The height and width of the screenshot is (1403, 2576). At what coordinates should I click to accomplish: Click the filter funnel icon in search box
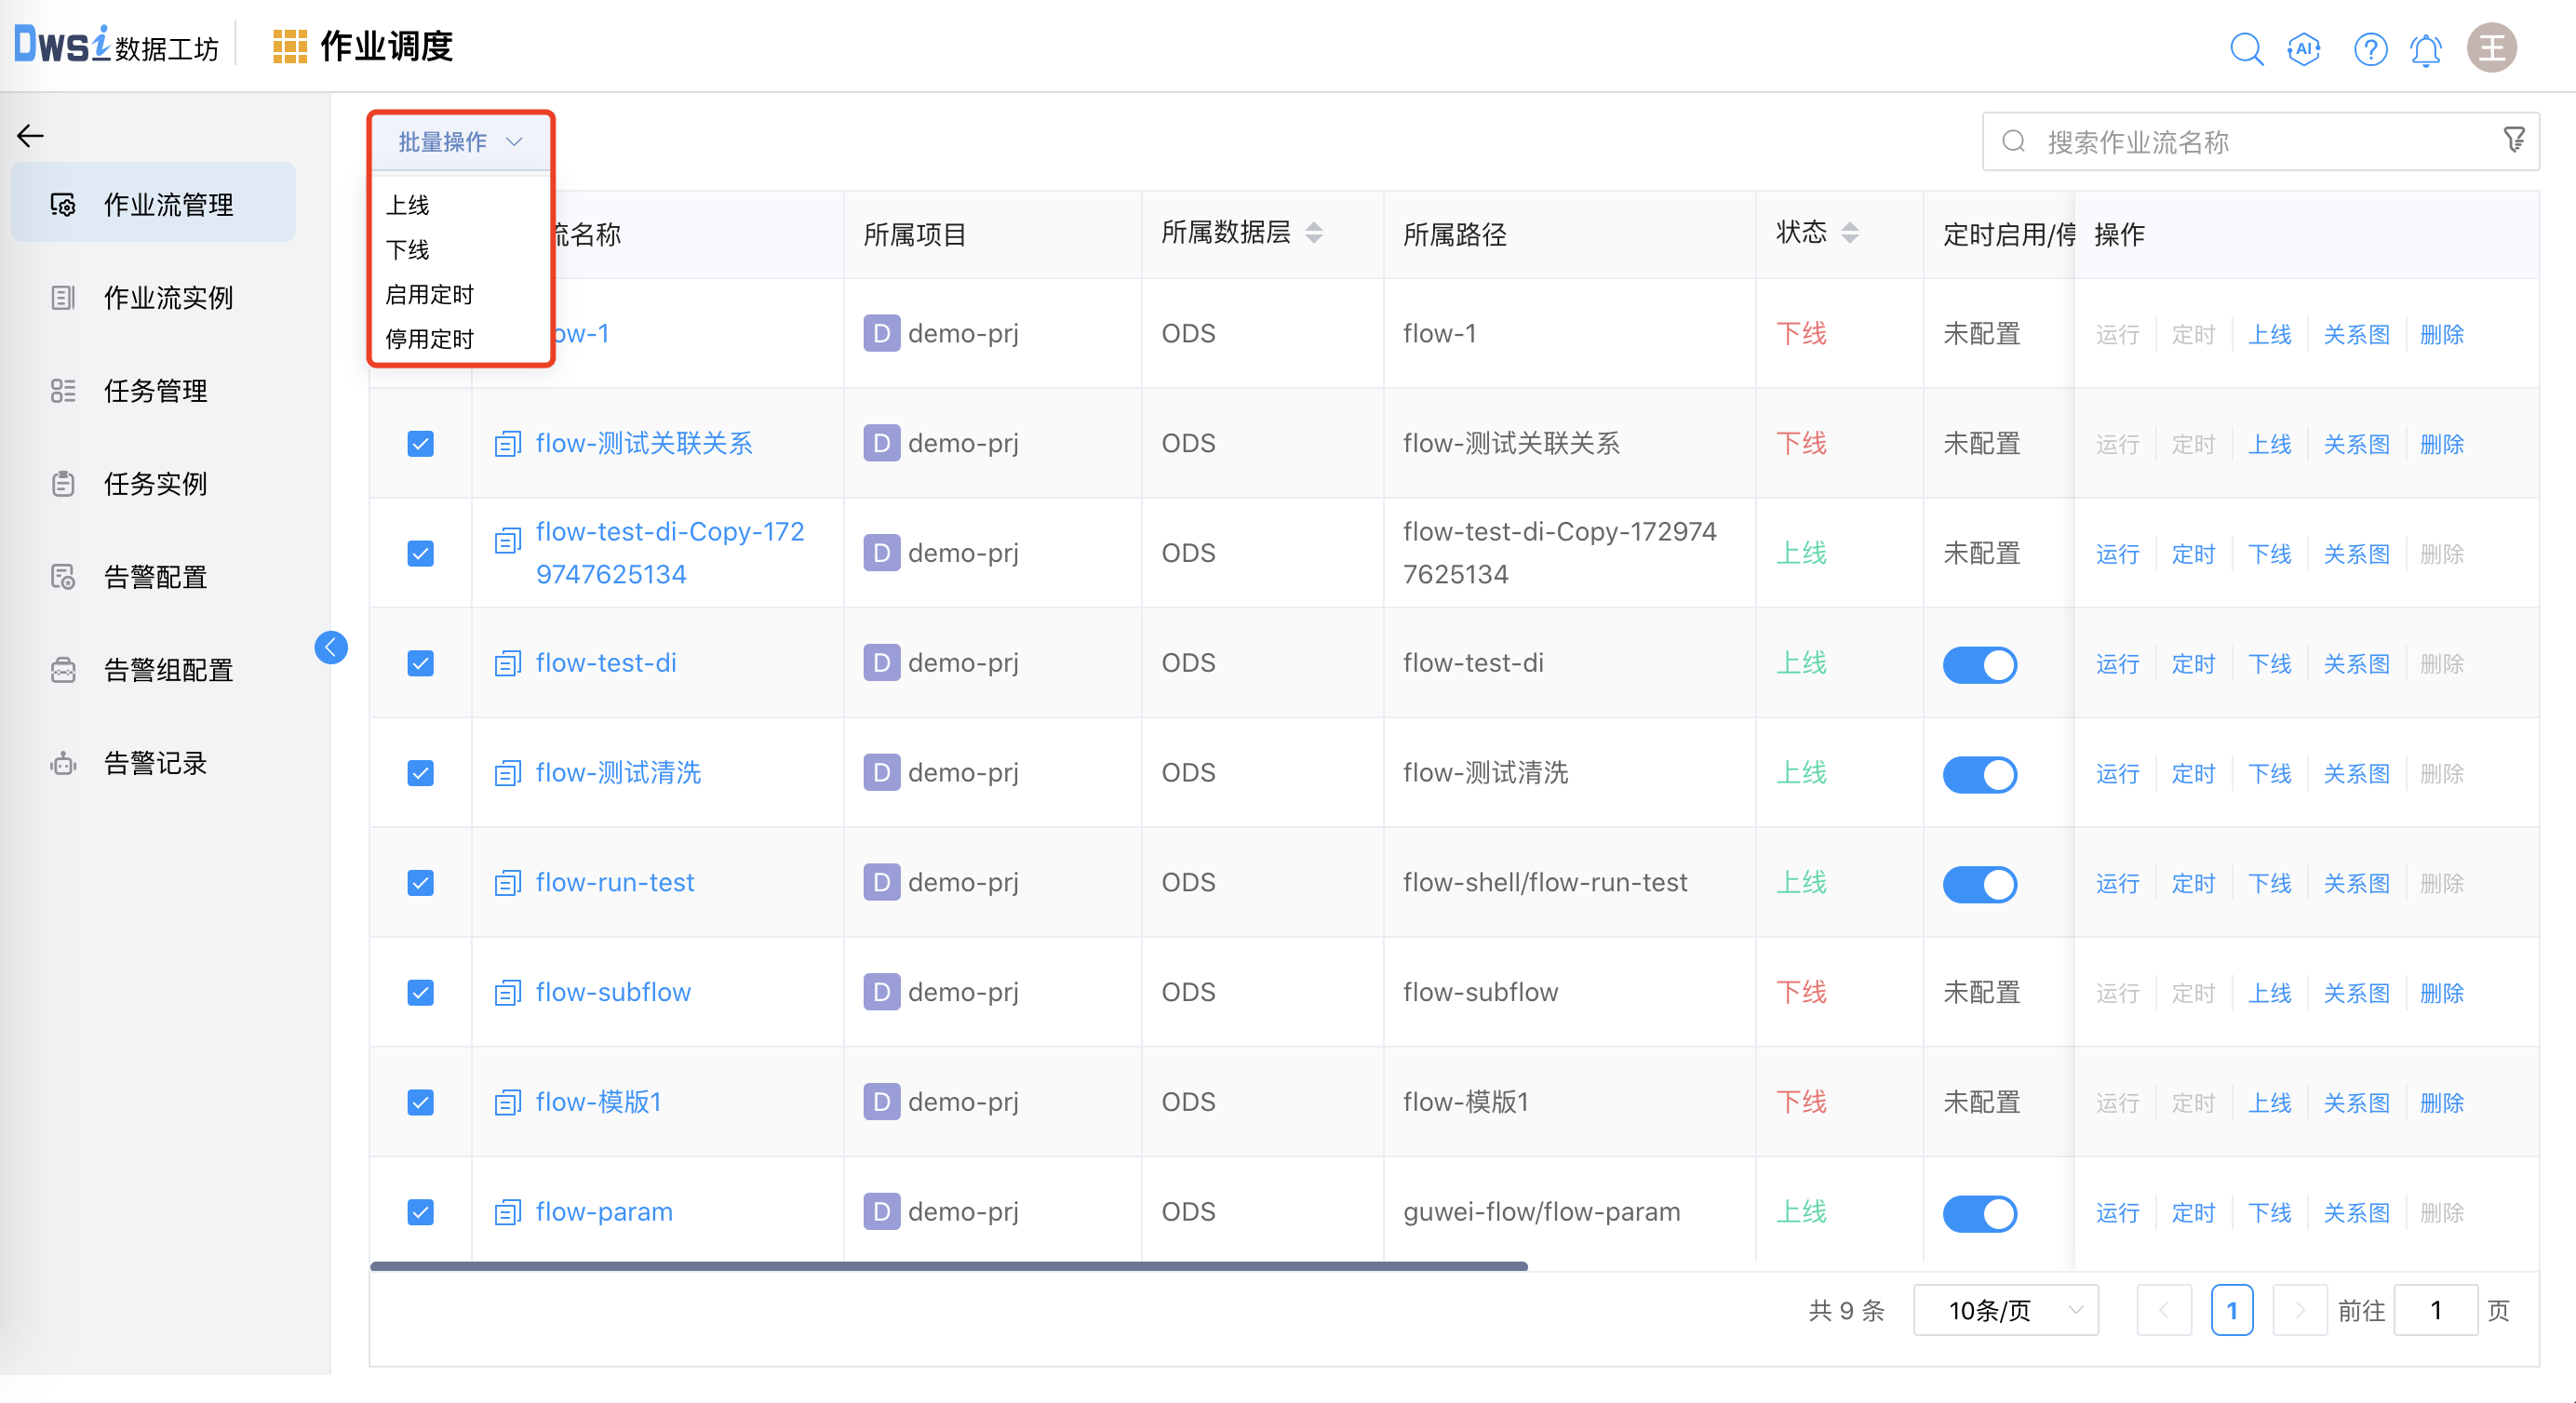tap(2513, 140)
